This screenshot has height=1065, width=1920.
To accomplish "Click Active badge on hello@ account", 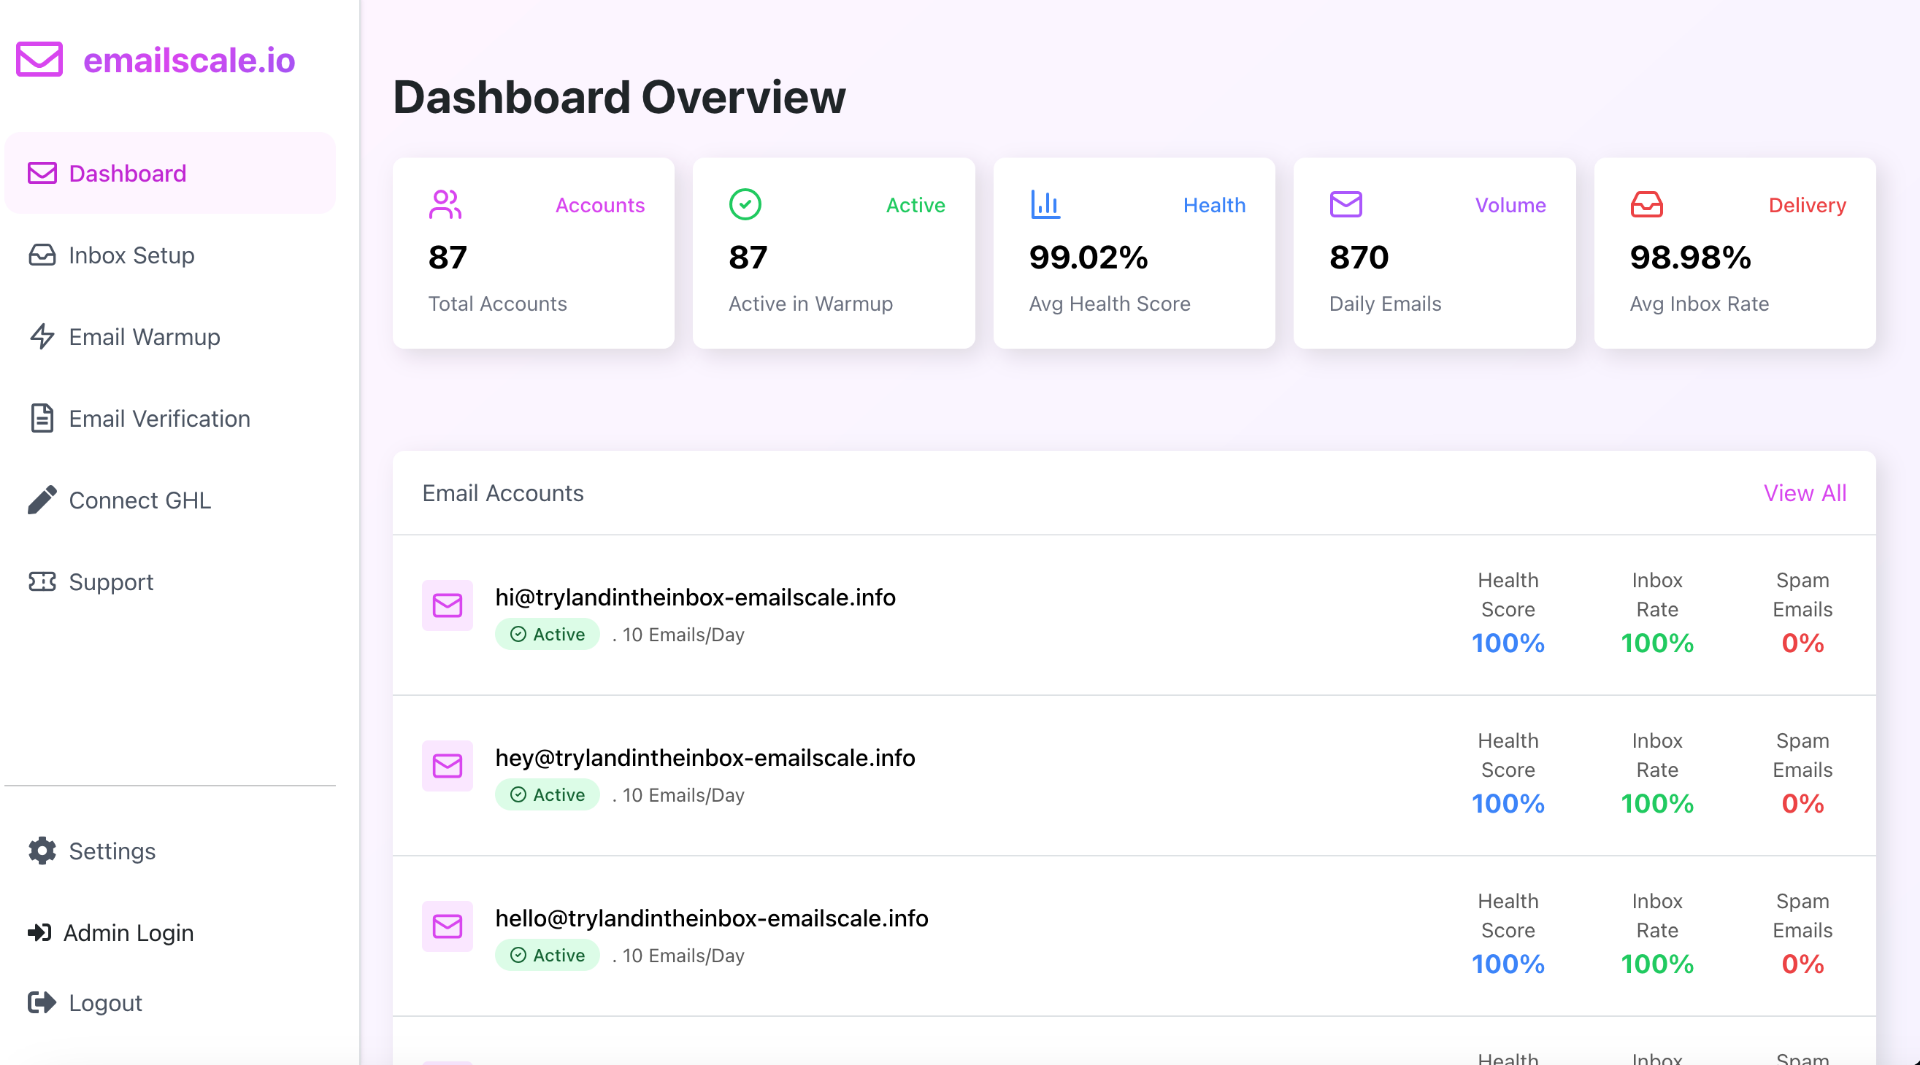I will (547, 955).
